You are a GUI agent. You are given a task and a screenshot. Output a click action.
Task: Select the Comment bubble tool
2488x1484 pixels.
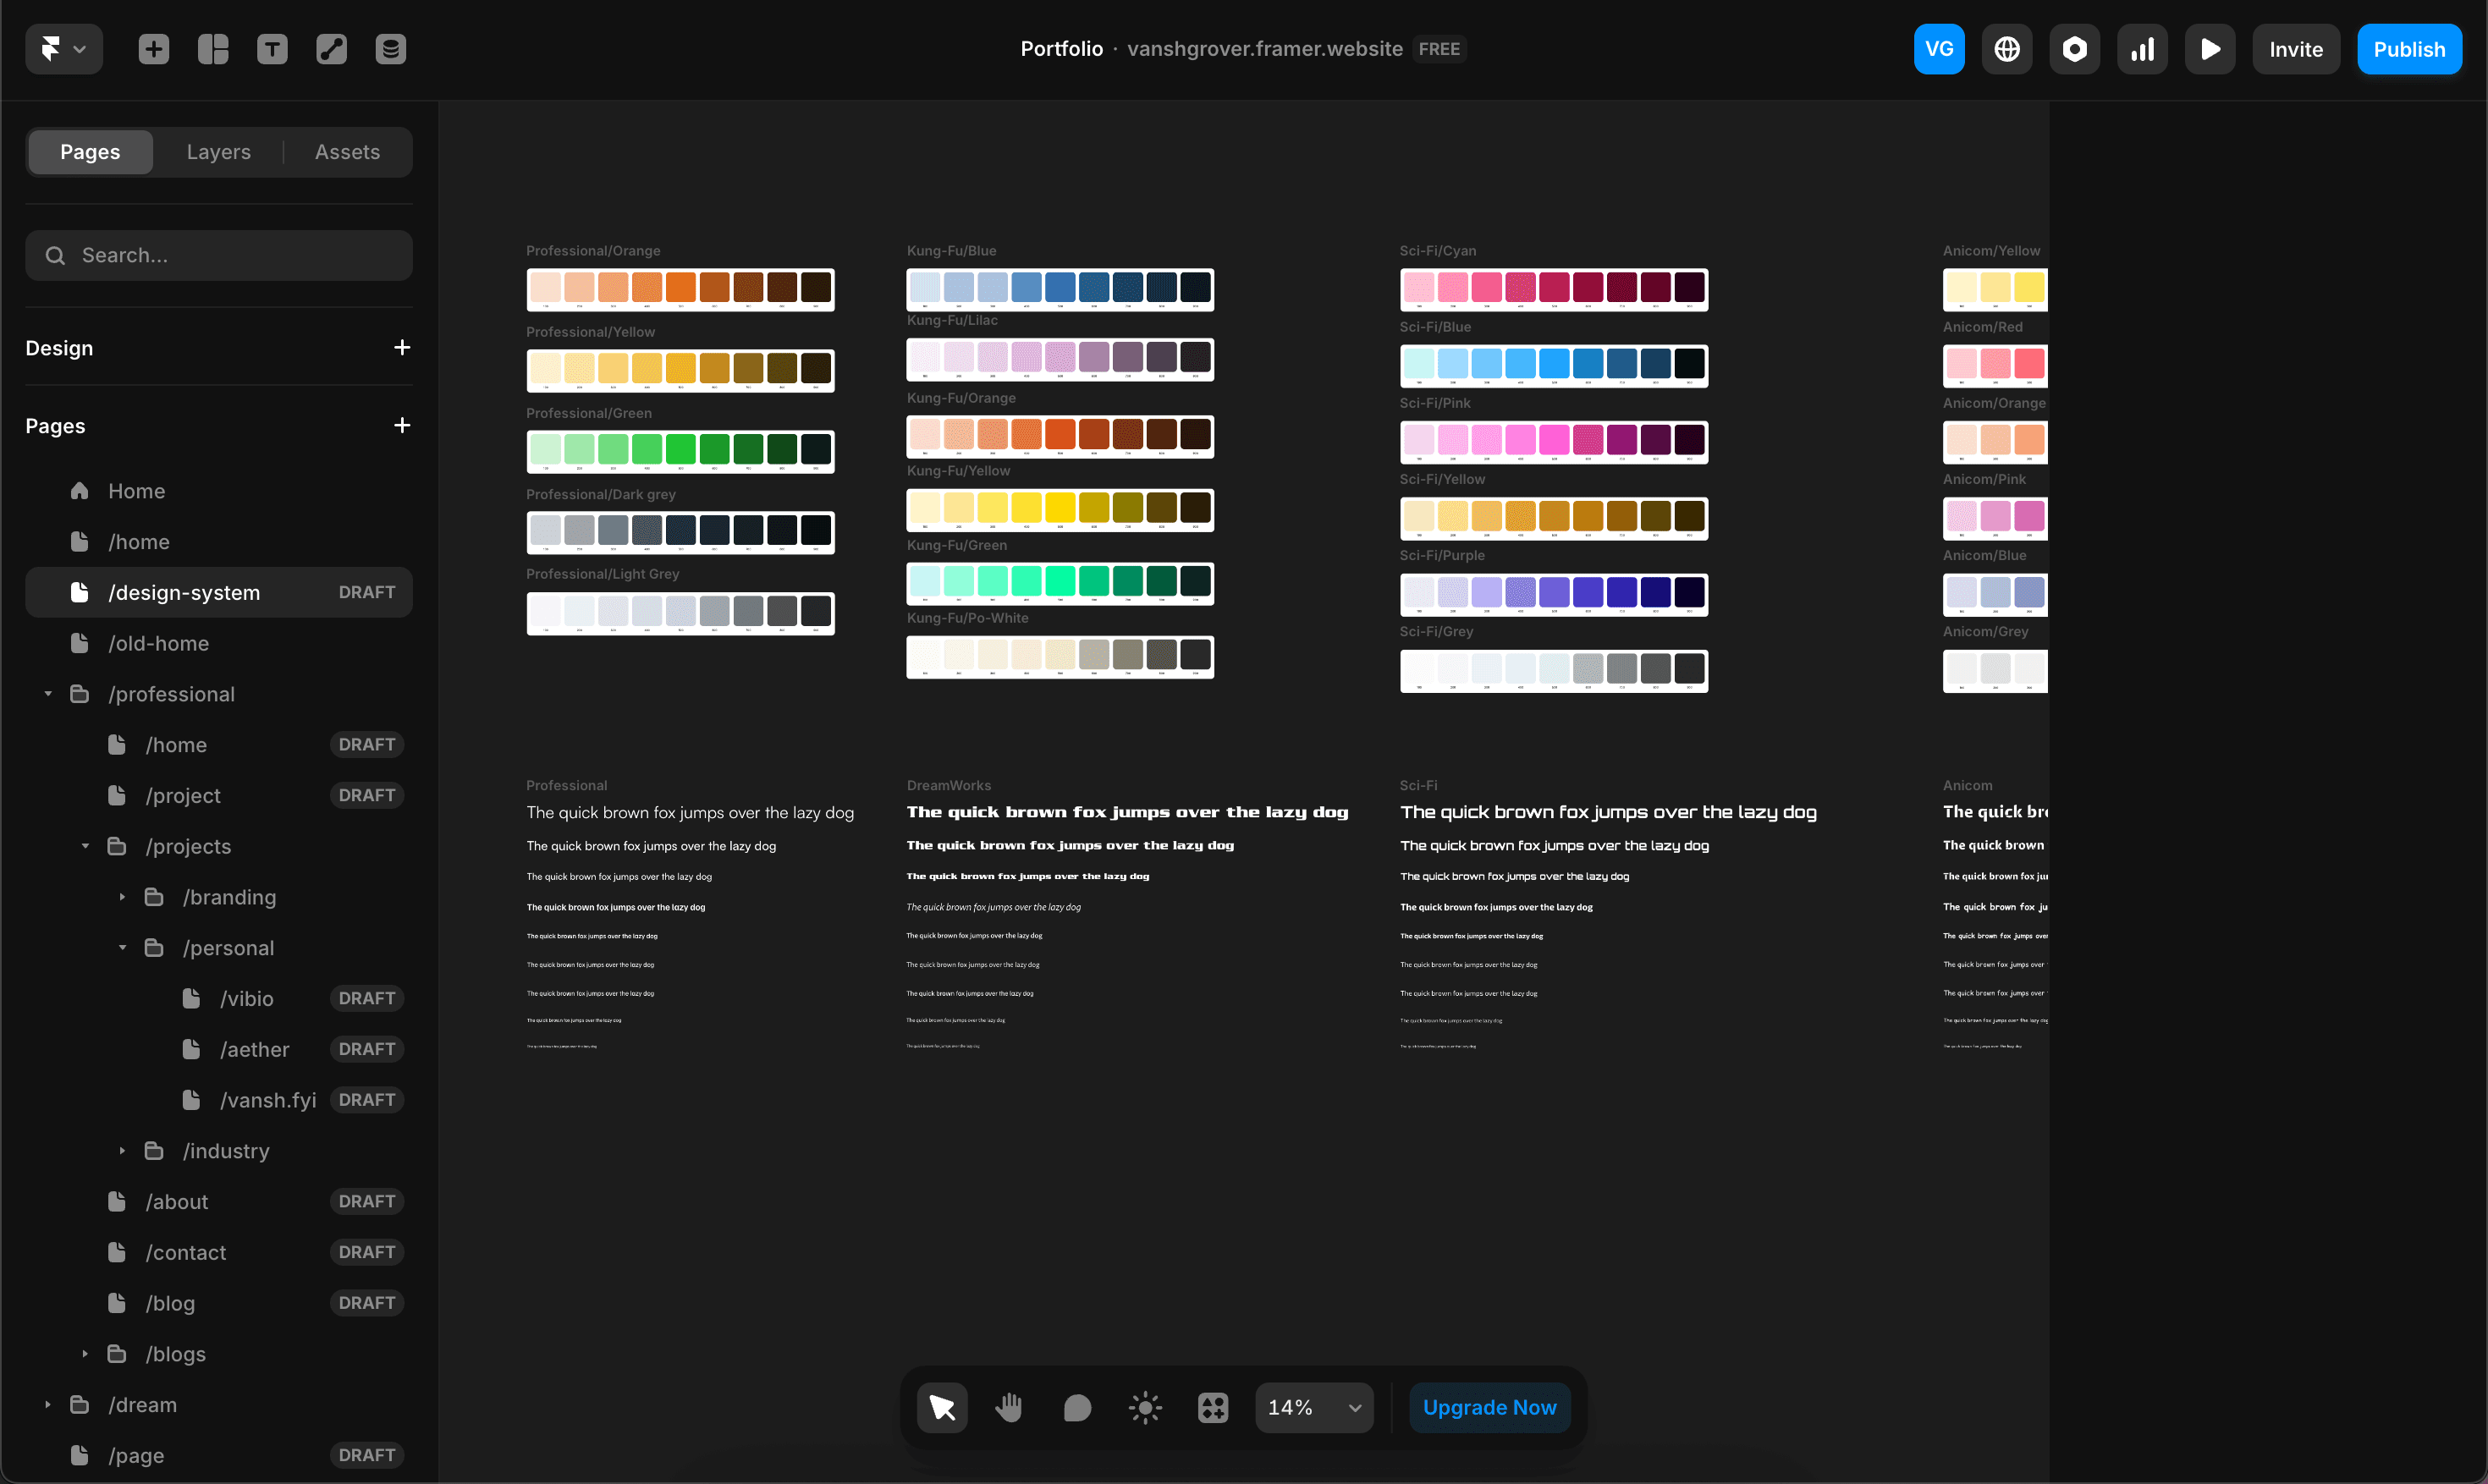(x=1077, y=1408)
